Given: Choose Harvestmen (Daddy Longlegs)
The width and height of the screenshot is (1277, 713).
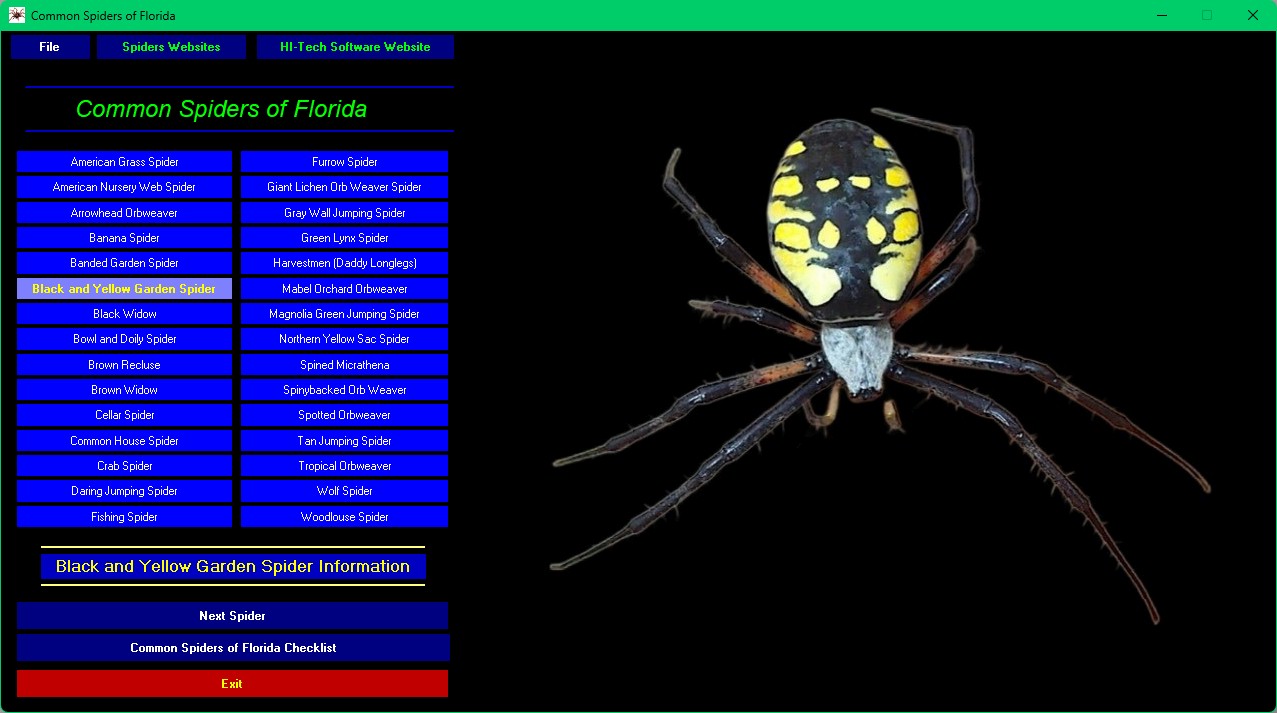Looking at the screenshot, I should [x=344, y=263].
